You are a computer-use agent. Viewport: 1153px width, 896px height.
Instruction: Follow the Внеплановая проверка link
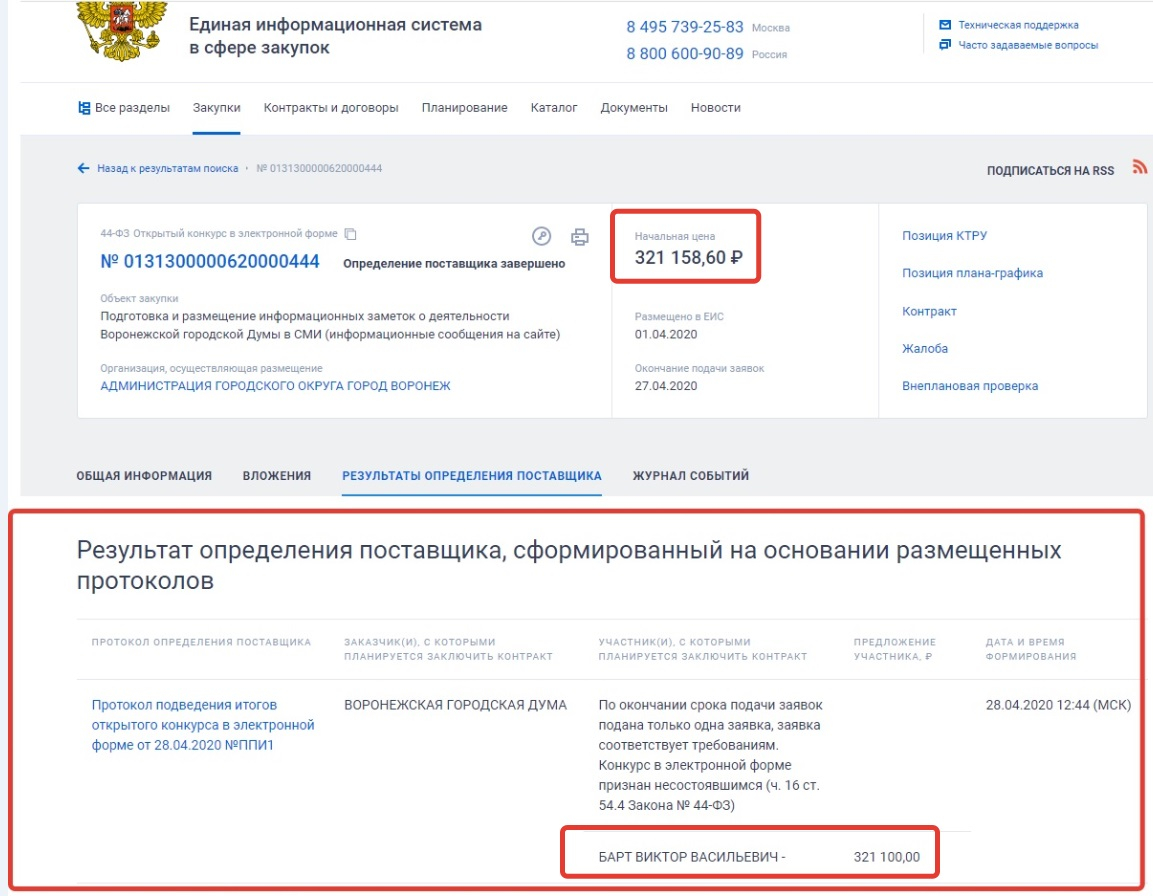[970, 386]
